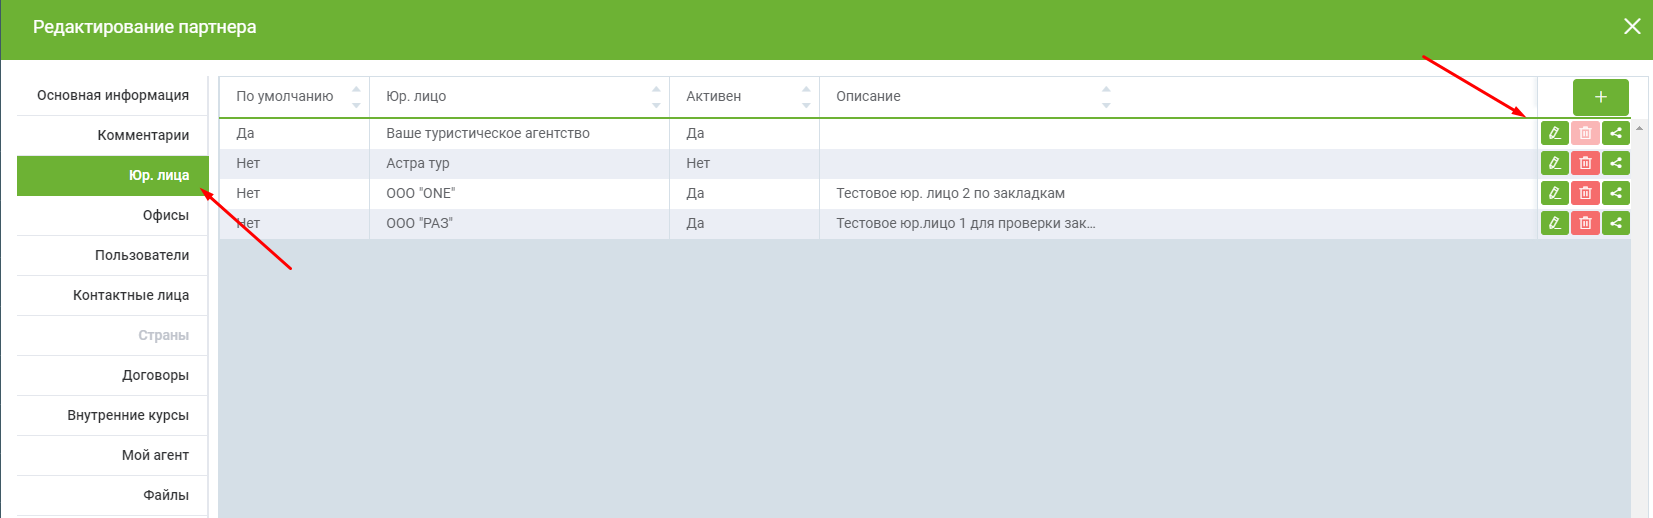Screen dimensions: 1653x518
Task: Go to Пользователи tab
Action: click(112, 255)
